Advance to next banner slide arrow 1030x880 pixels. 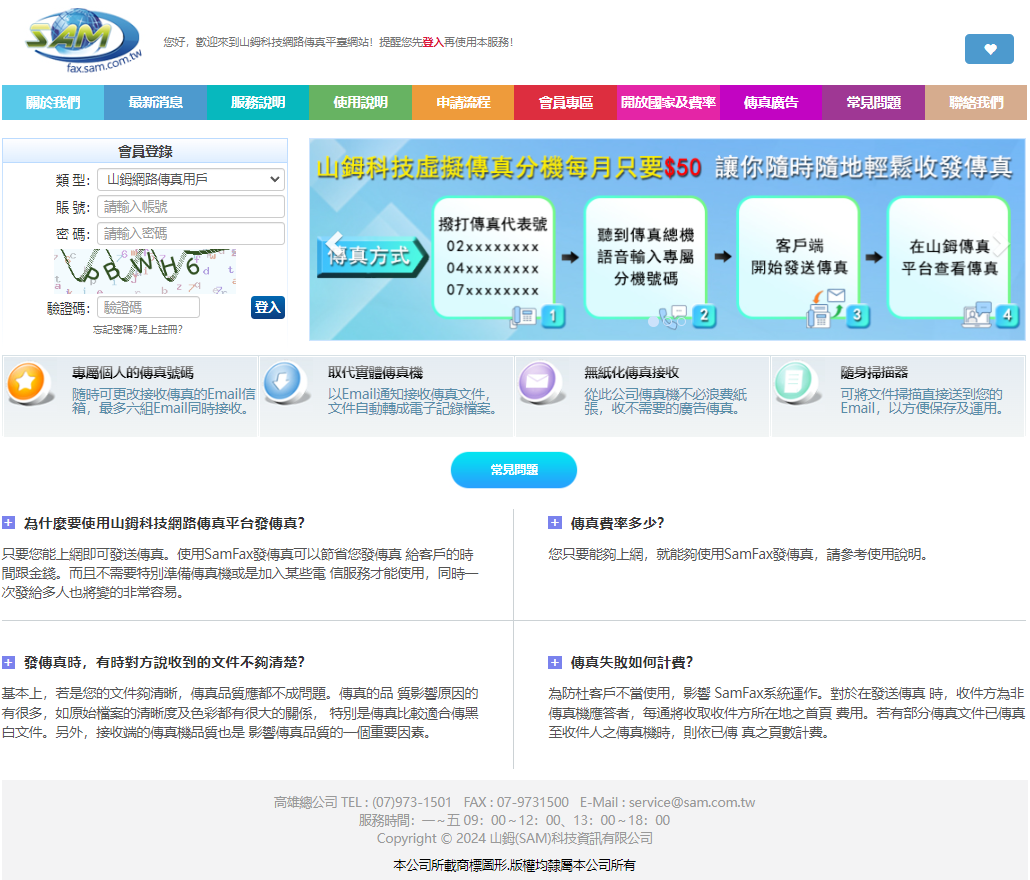click(1000, 244)
